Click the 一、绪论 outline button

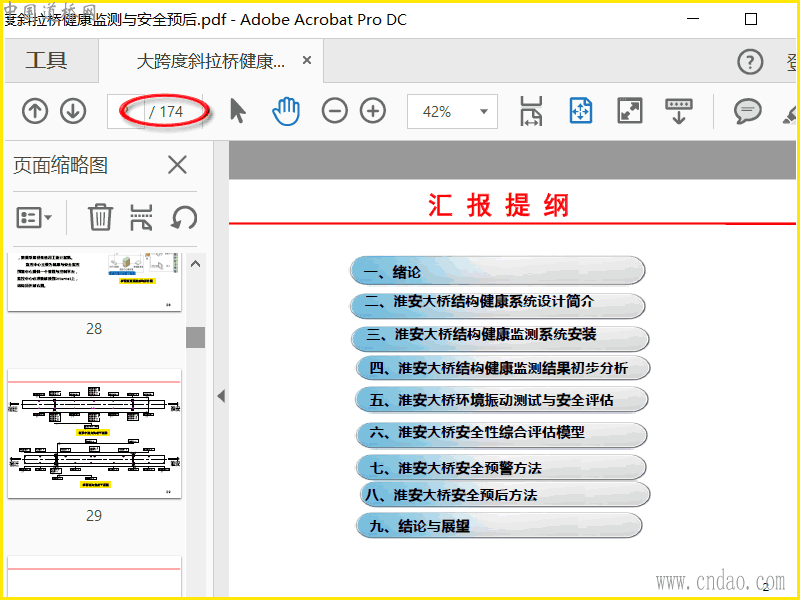pos(497,271)
